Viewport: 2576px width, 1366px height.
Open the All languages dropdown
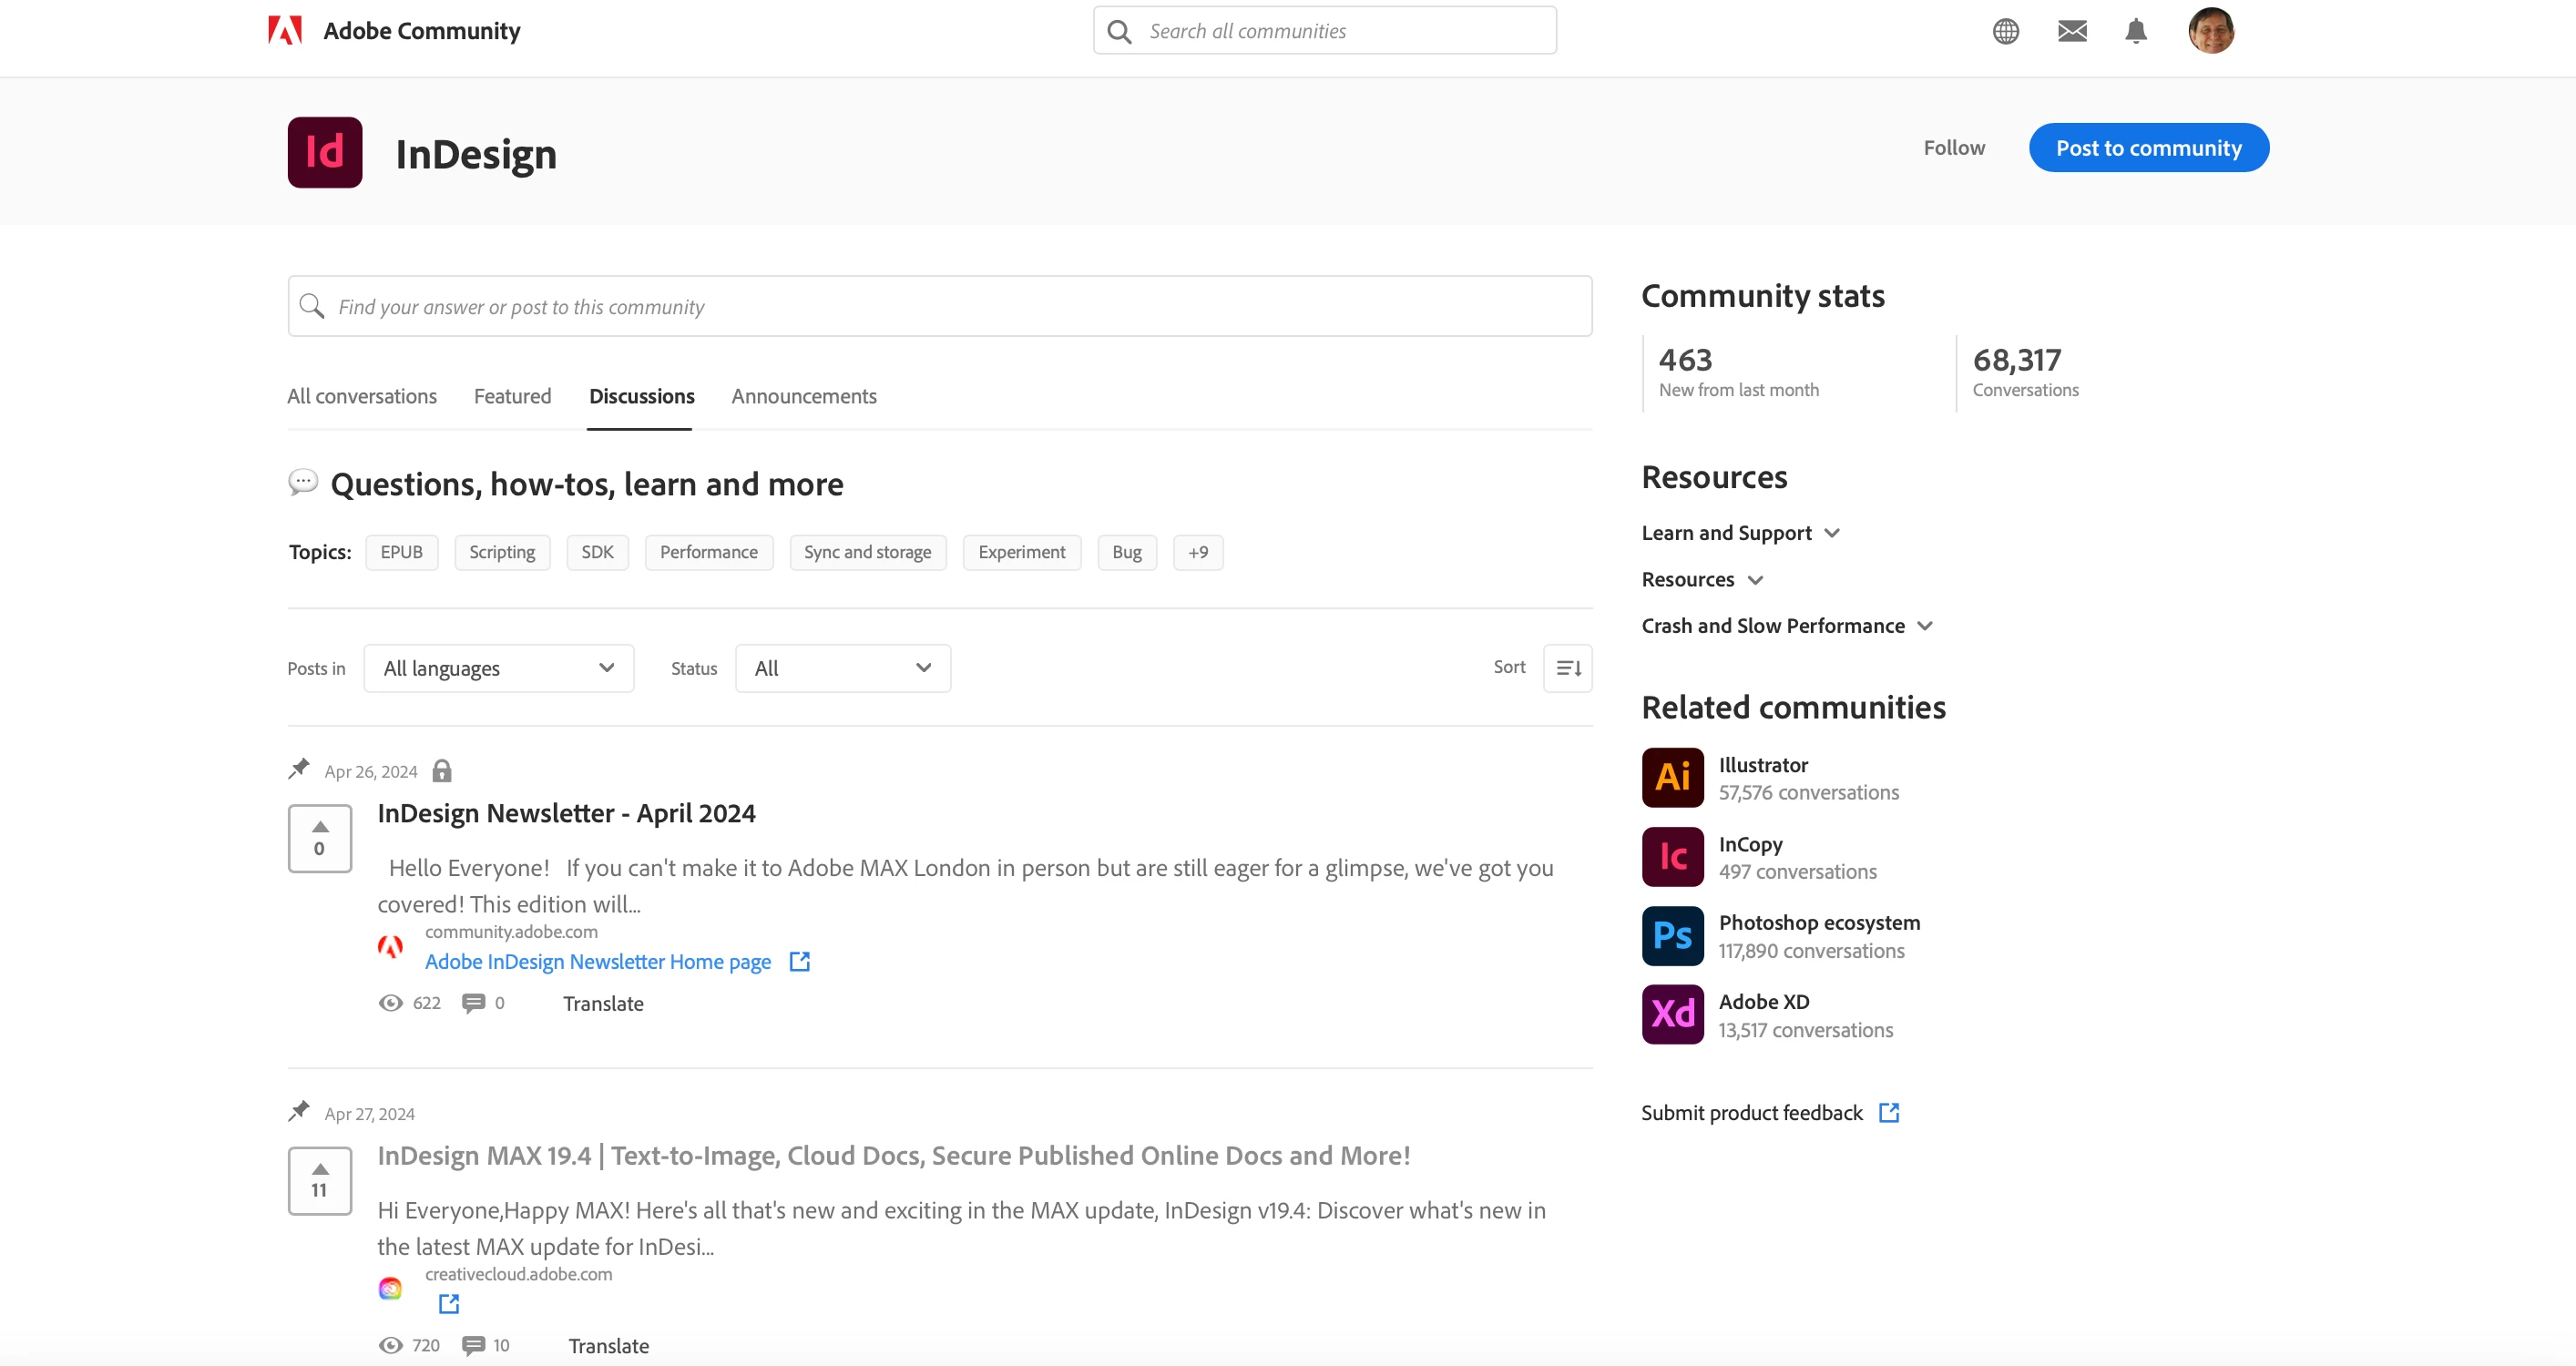498,668
